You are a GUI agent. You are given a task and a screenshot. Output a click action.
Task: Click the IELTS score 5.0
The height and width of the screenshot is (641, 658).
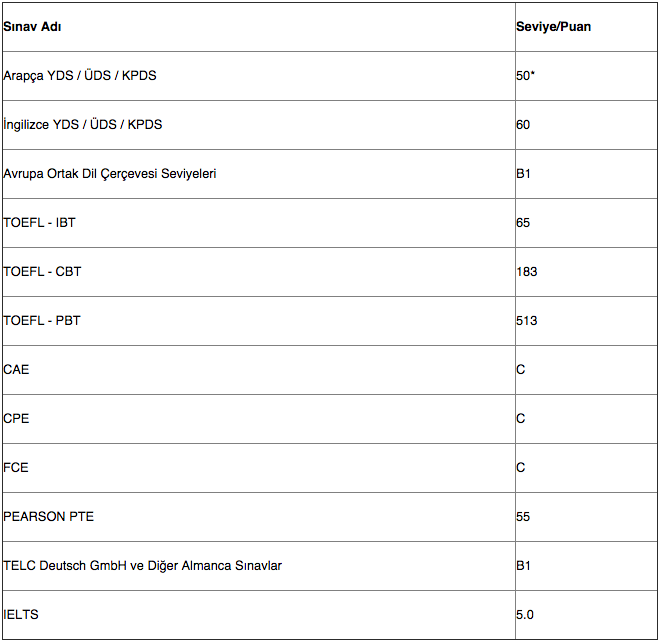[525, 615]
